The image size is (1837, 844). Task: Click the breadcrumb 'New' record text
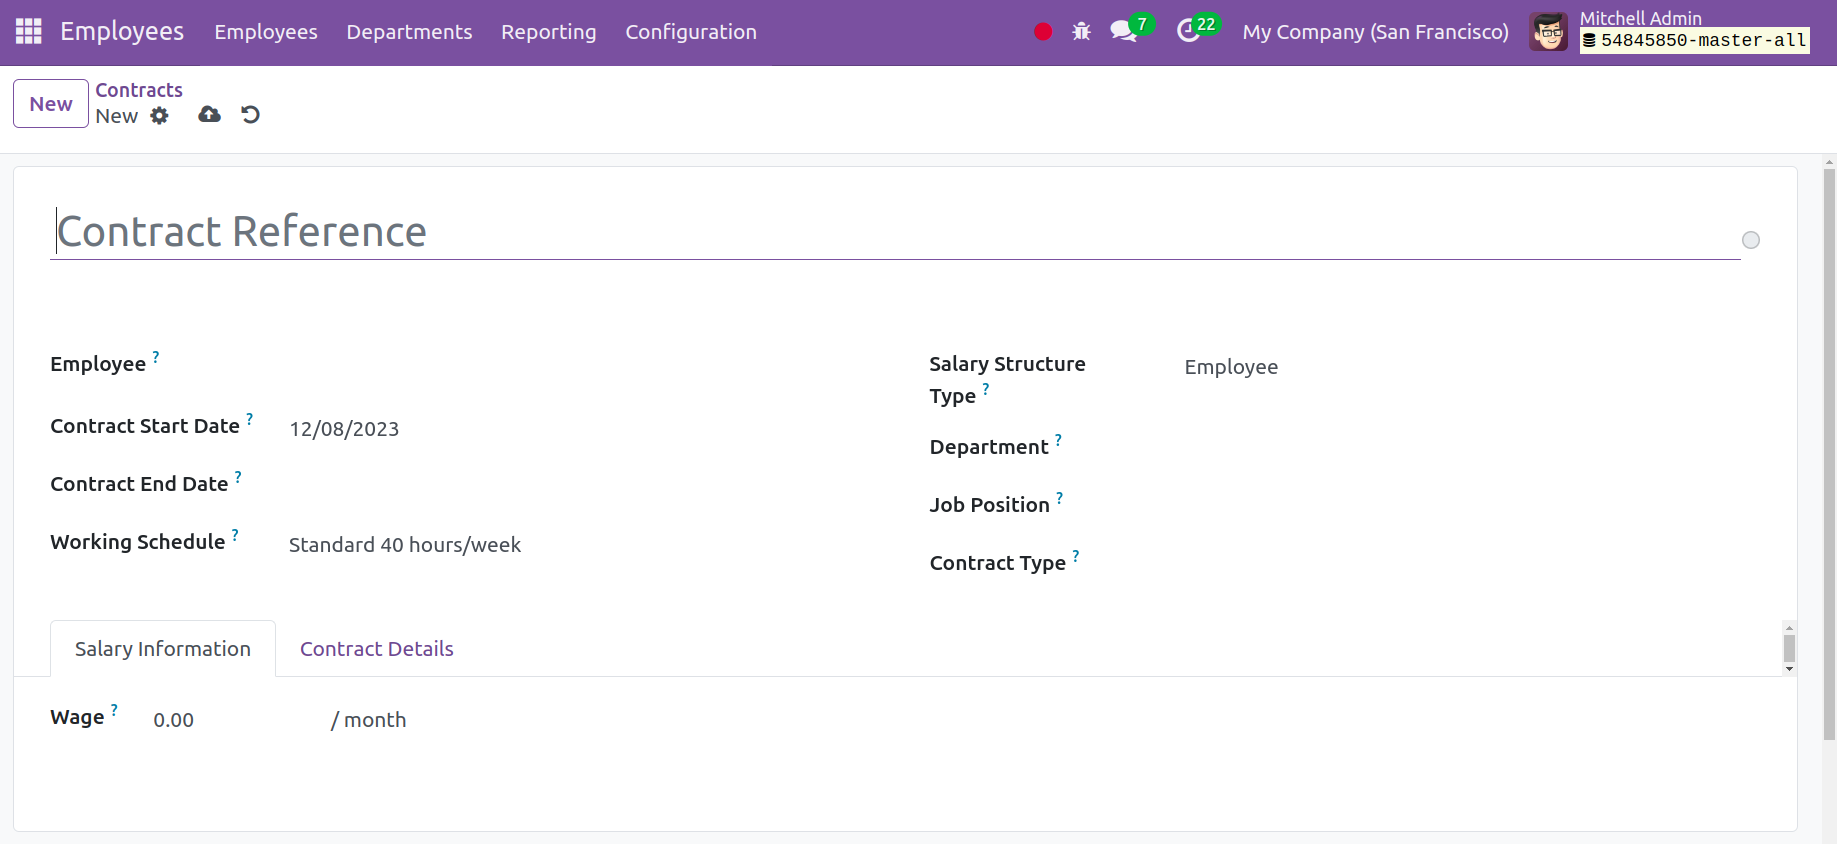click(117, 116)
